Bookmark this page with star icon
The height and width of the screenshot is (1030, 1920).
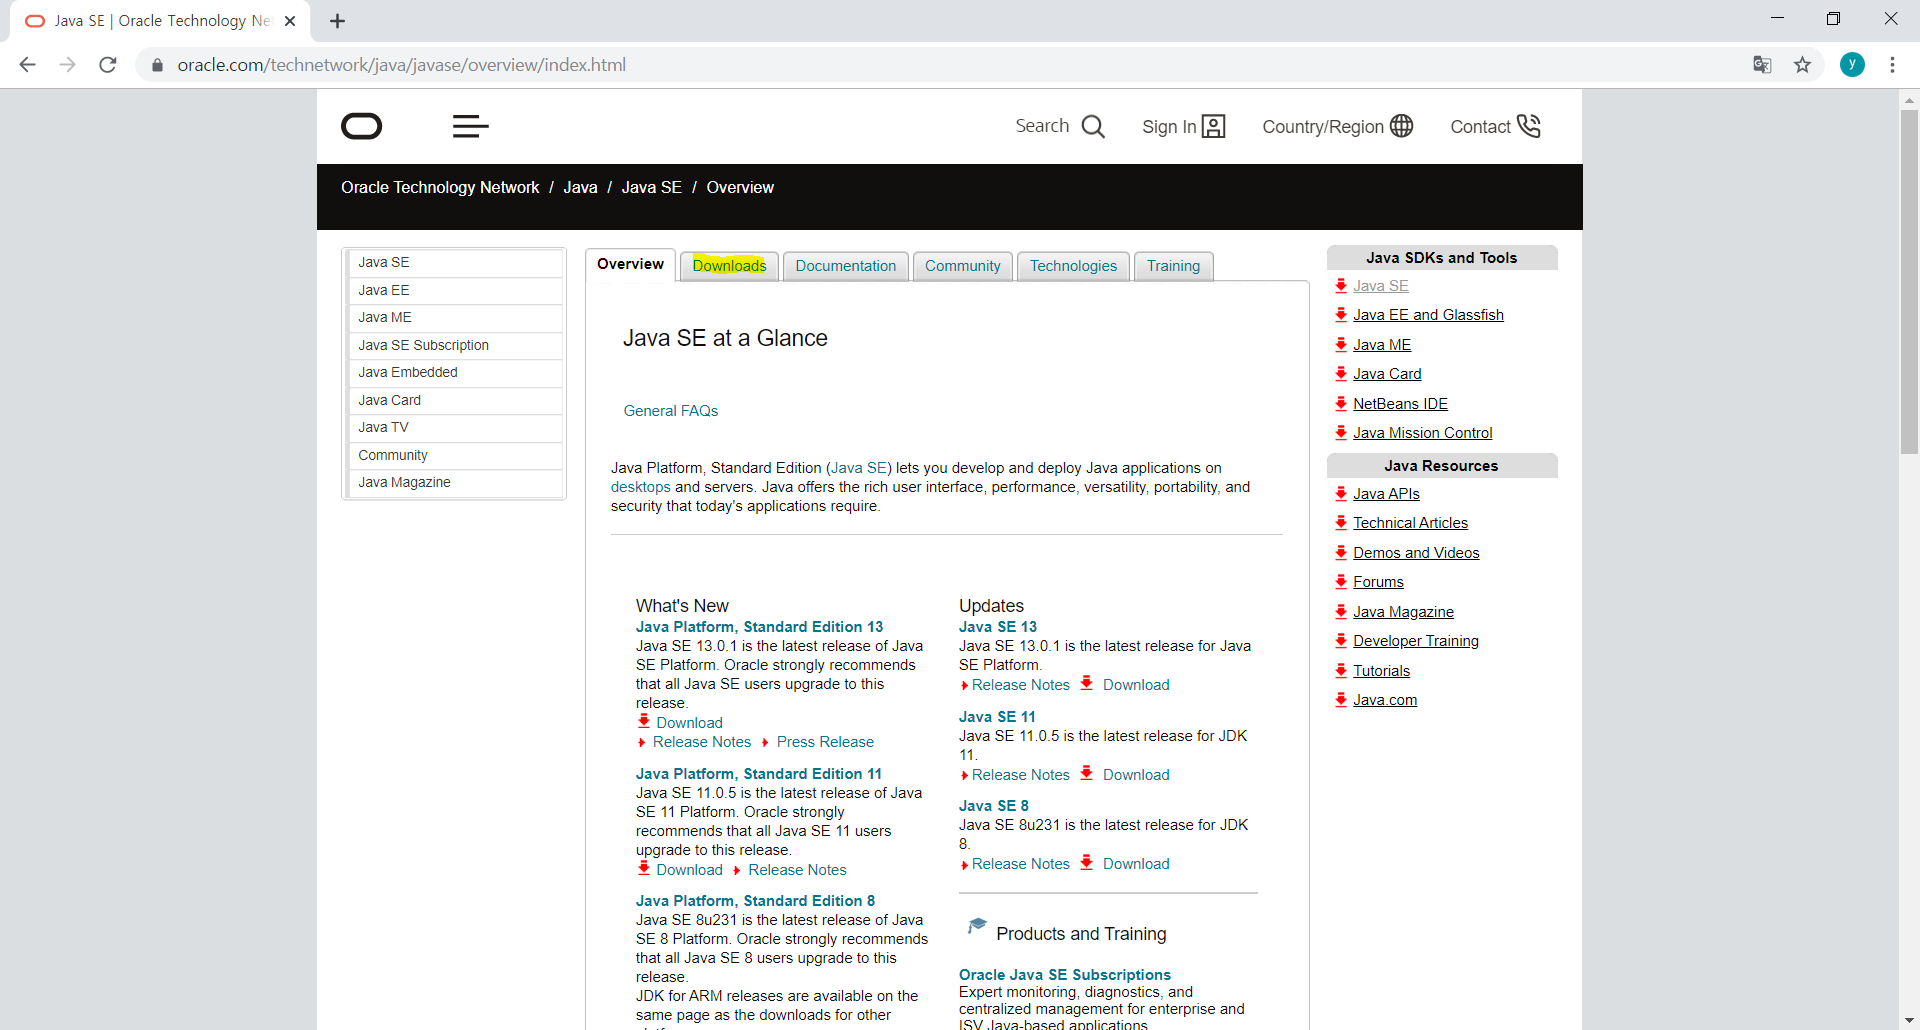click(1802, 65)
